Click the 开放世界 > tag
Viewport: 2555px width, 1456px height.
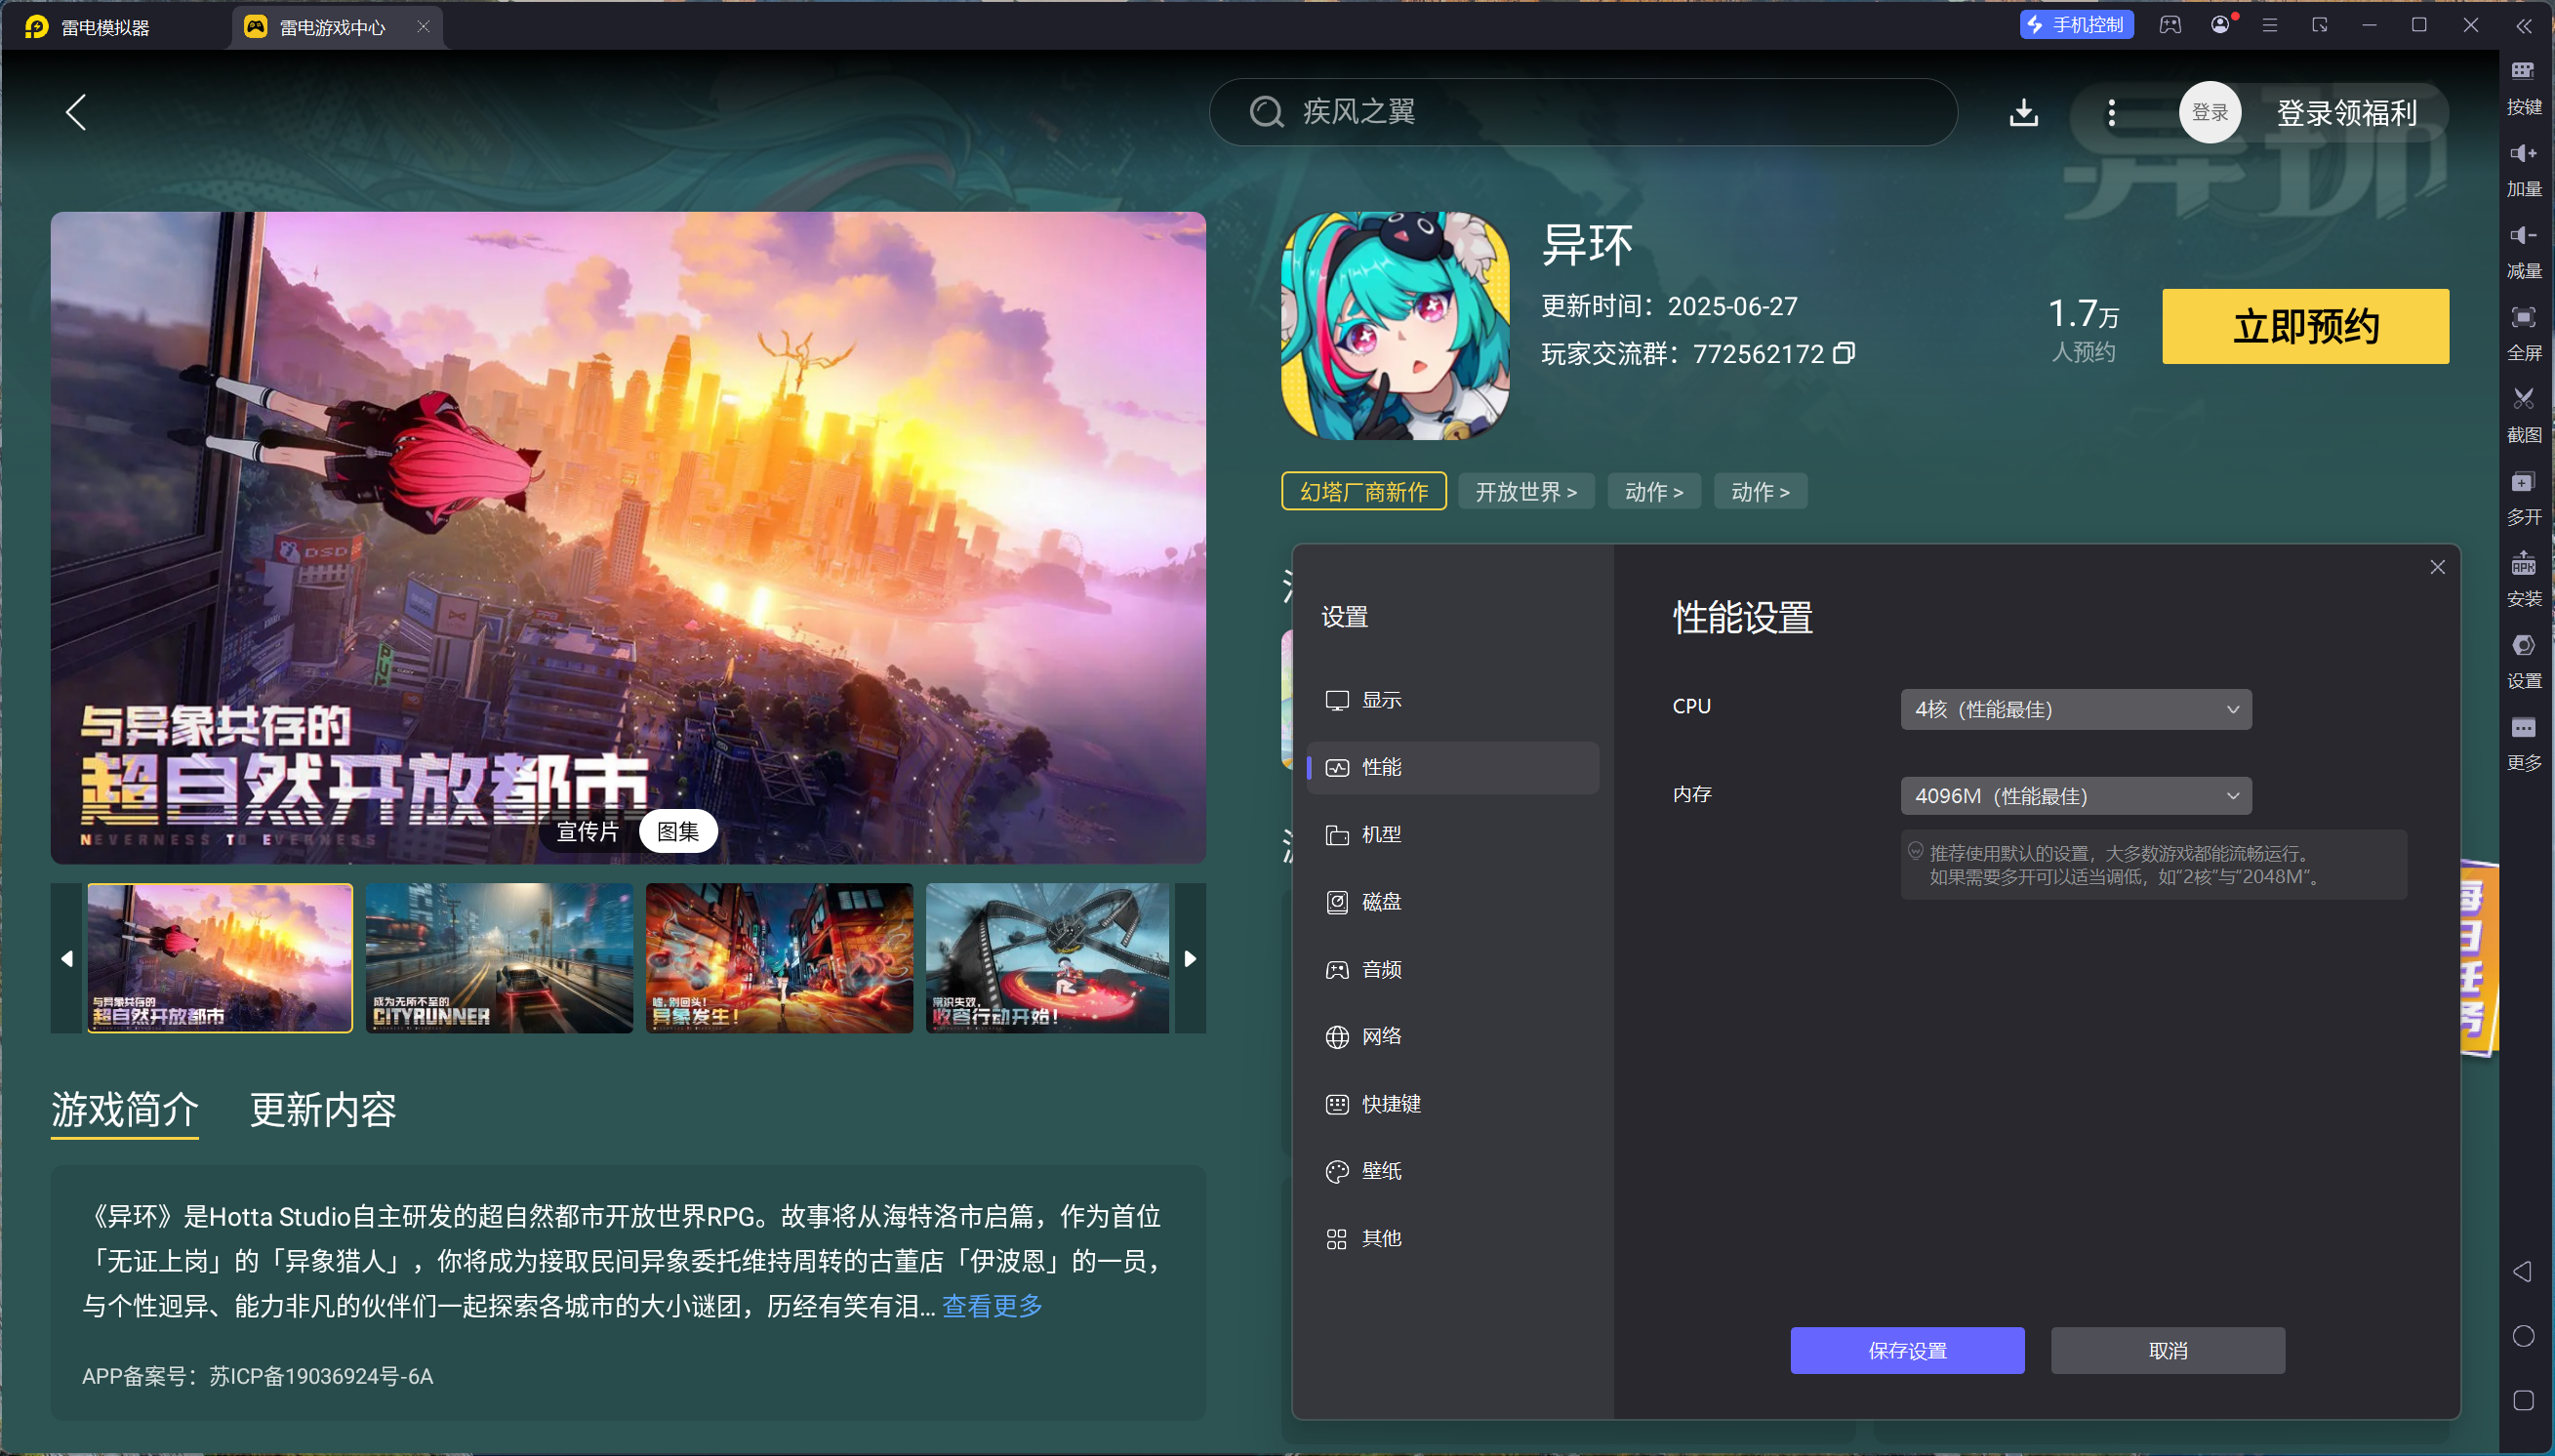tap(1525, 491)
